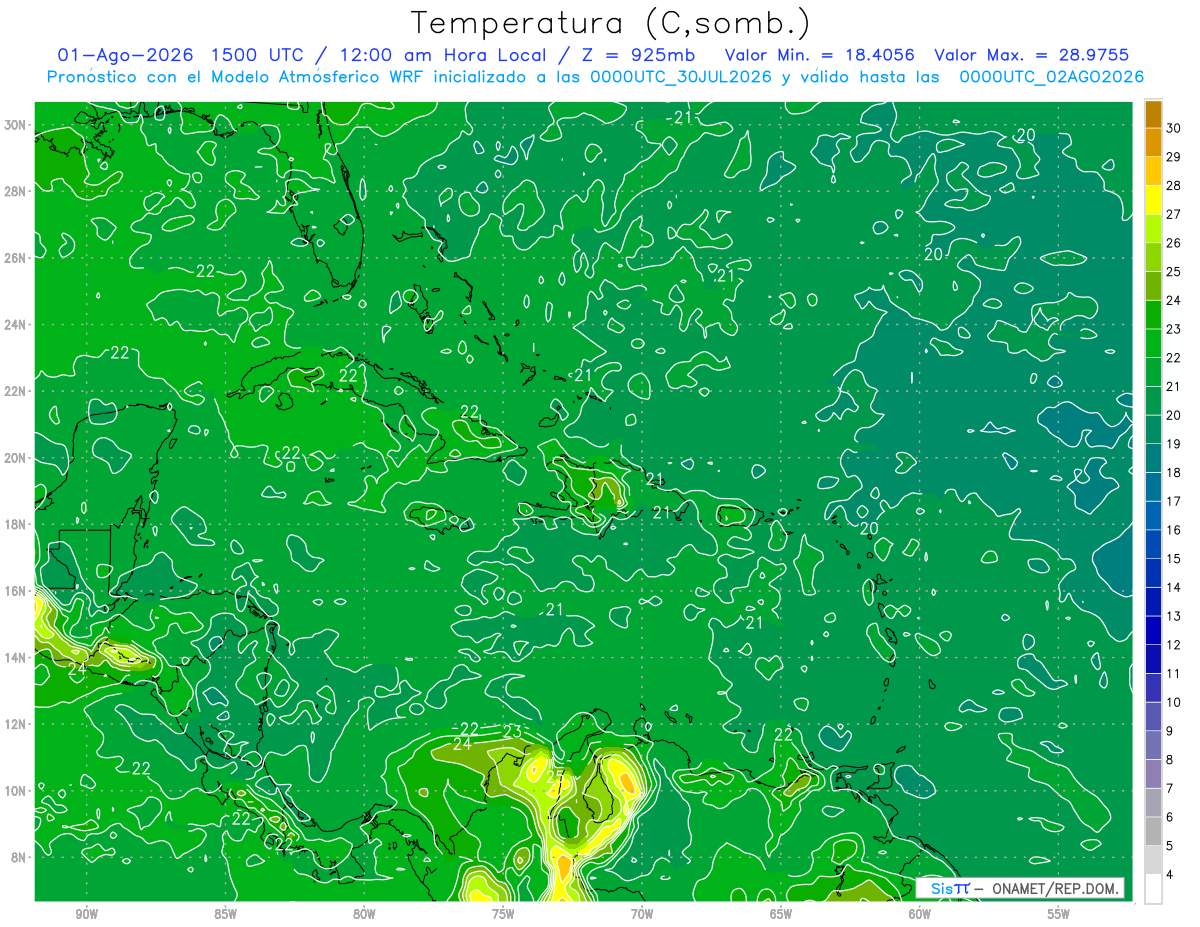
Task: Click the 10N latitude axis label
Action: 16,790
